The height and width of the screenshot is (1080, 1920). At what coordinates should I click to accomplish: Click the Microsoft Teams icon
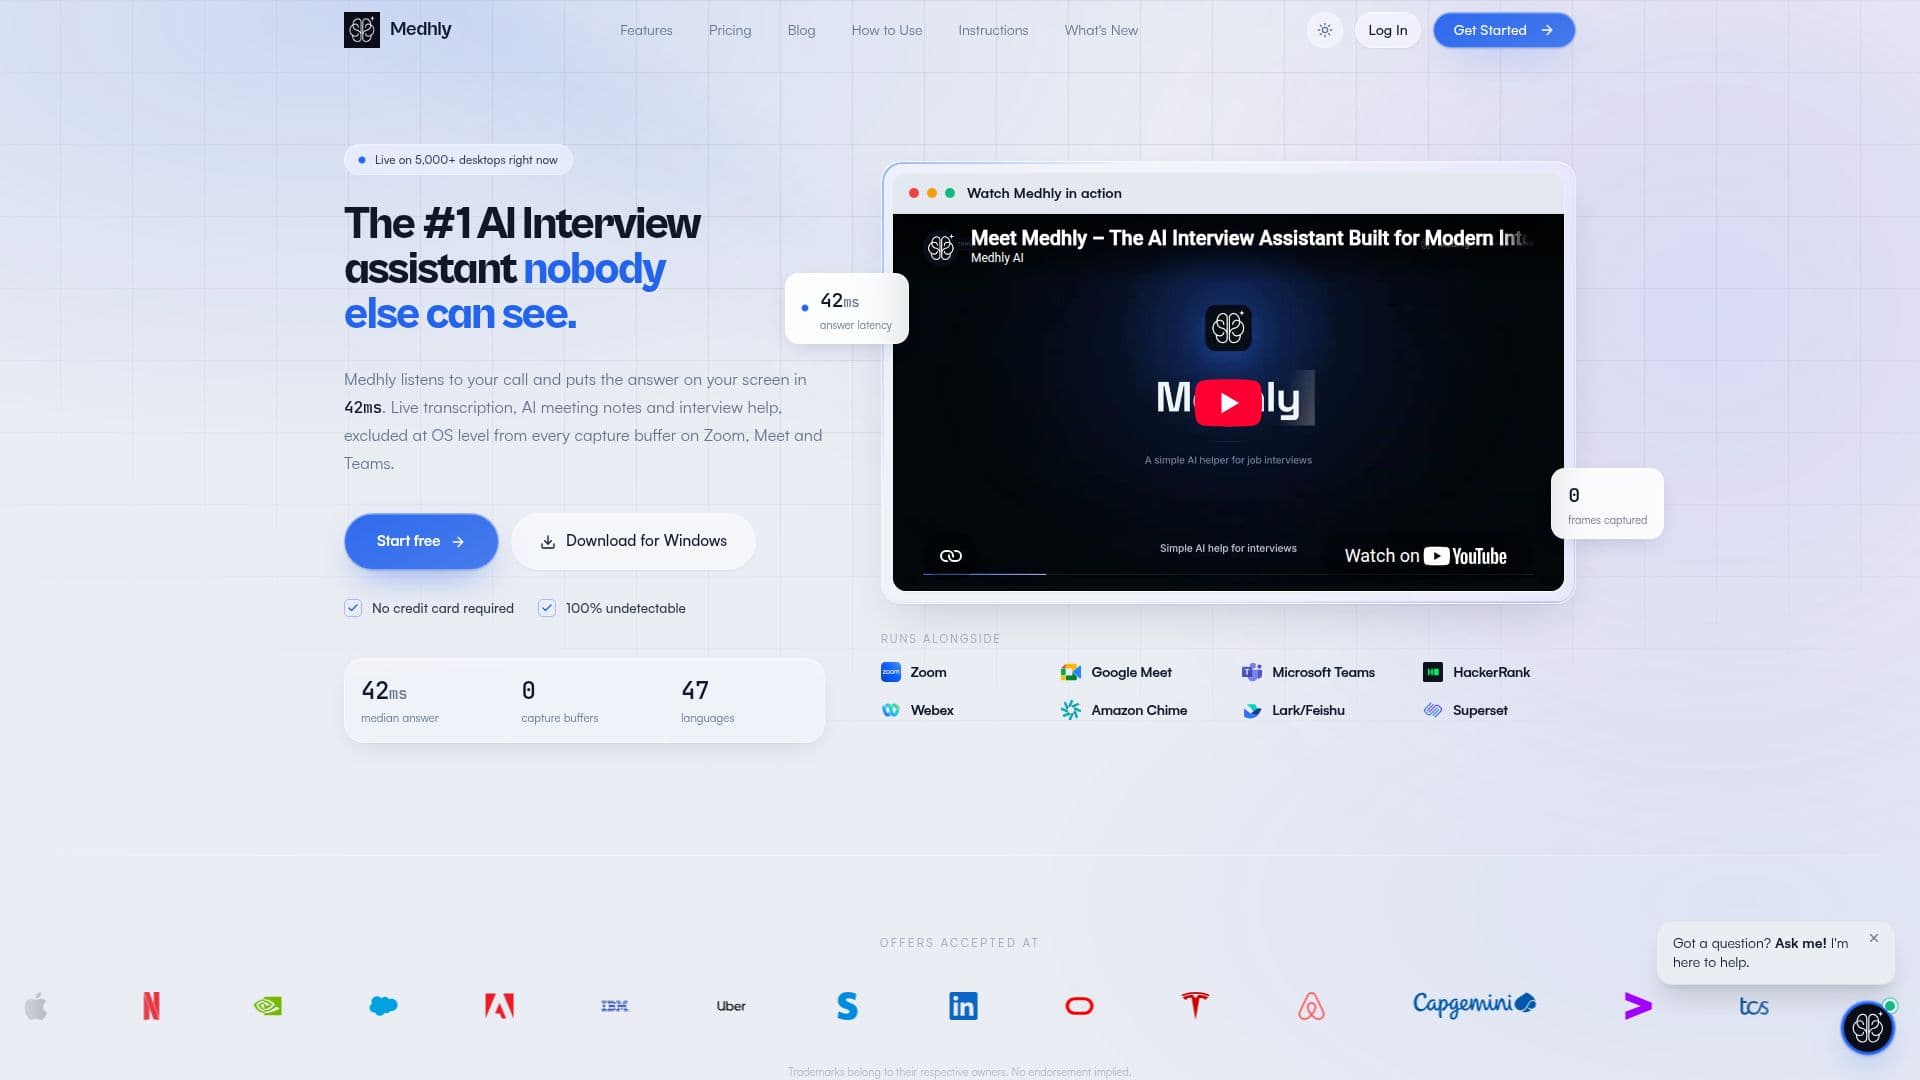[1251, 672]
